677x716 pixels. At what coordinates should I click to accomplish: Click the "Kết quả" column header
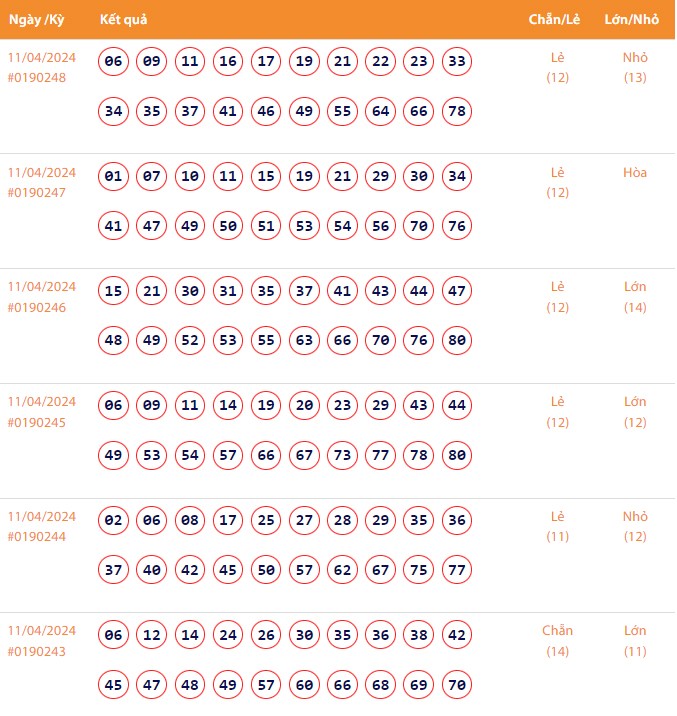124,20
